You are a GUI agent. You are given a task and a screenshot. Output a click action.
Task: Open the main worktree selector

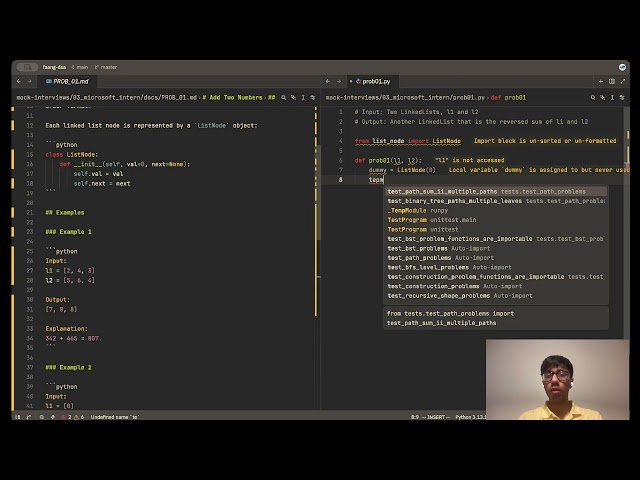point(80,67)
